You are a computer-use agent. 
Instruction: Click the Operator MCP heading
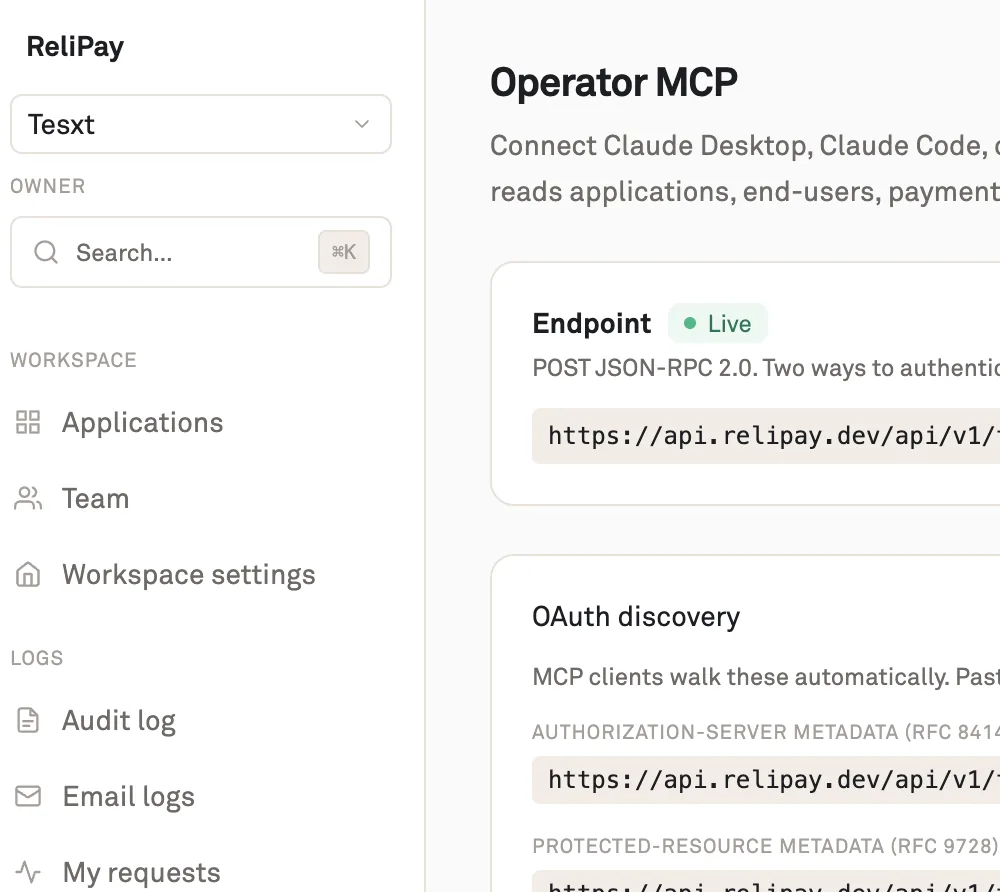click(x=614, y=82)
